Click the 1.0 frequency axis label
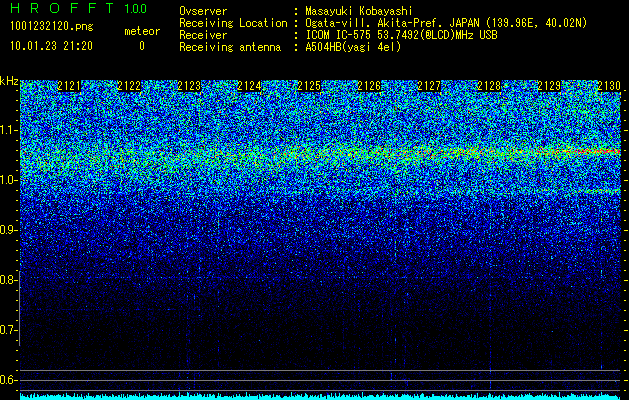The height and width of the screenshot is (400, 629). tap(8, 180)
